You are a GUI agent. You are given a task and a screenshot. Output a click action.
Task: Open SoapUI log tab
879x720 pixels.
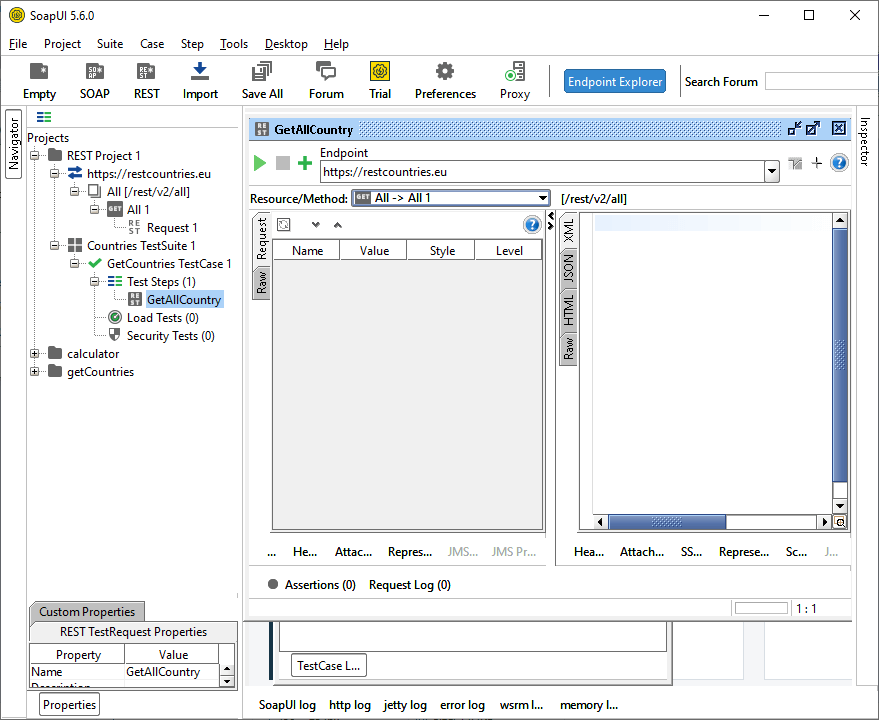[x=287, y=705]
